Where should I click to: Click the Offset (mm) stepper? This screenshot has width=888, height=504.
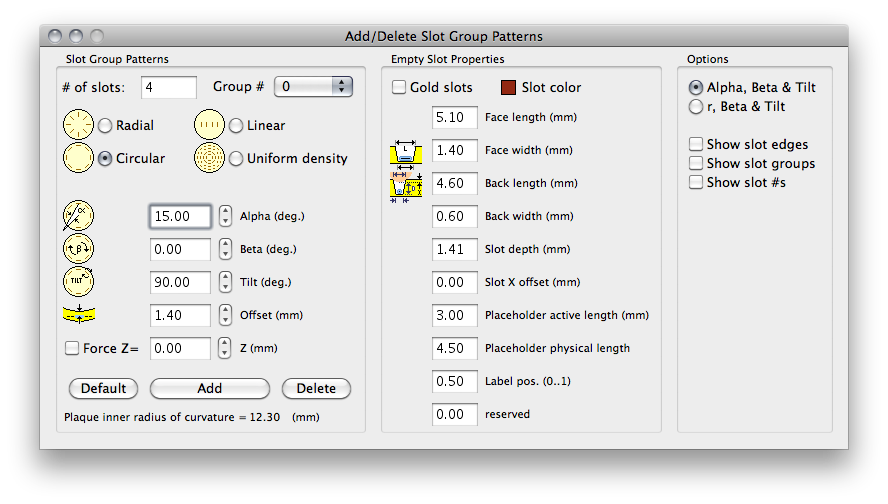225,315
